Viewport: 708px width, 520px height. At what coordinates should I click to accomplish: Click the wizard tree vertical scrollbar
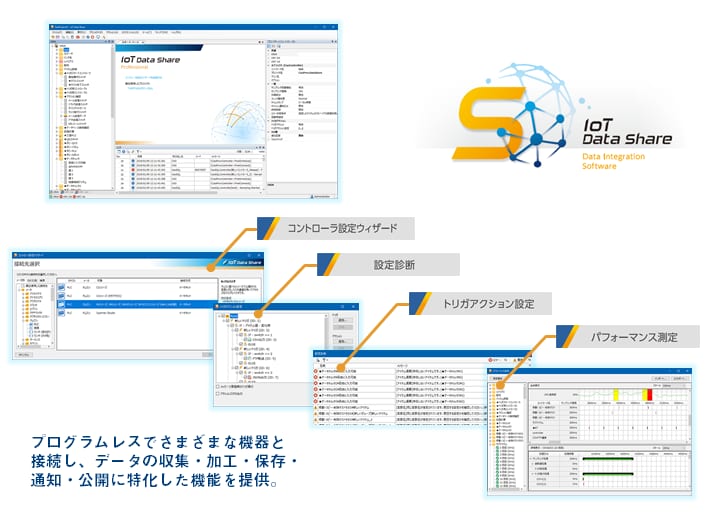[x=52, y=314]
